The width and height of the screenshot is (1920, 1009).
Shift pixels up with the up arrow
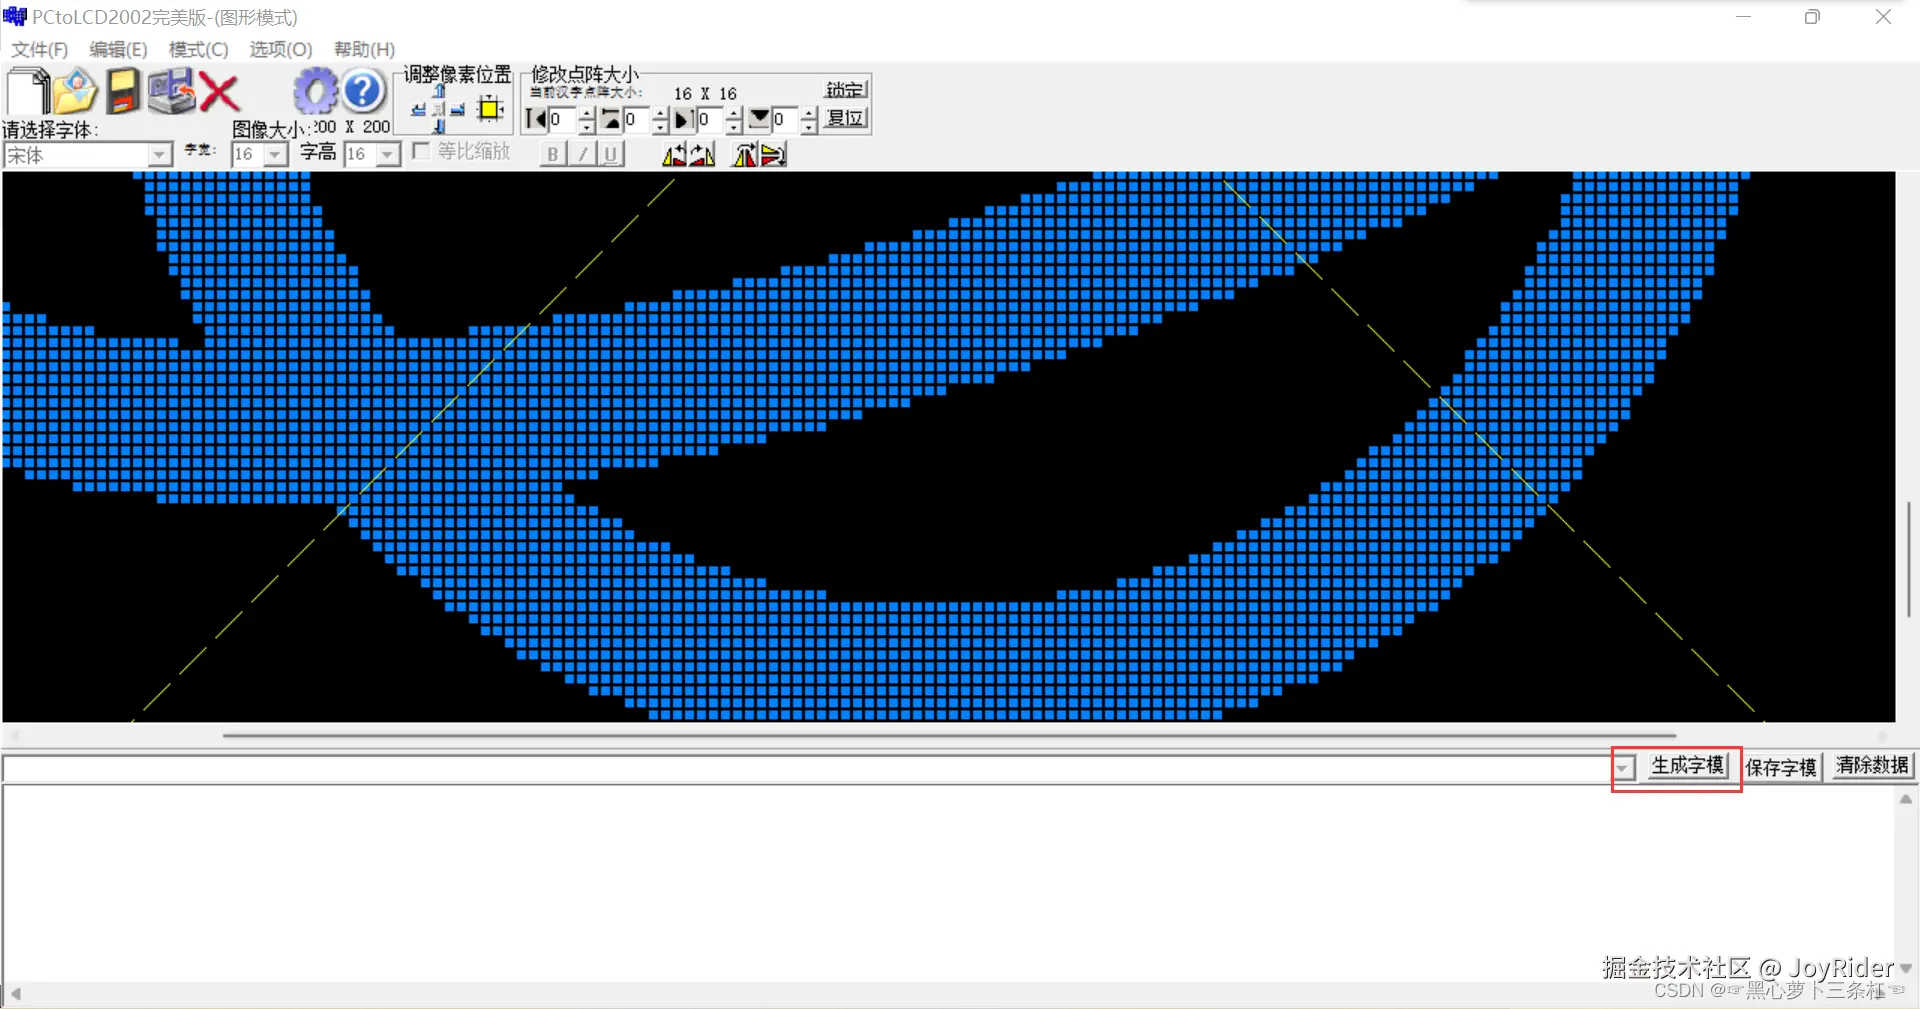pos(439,91)
